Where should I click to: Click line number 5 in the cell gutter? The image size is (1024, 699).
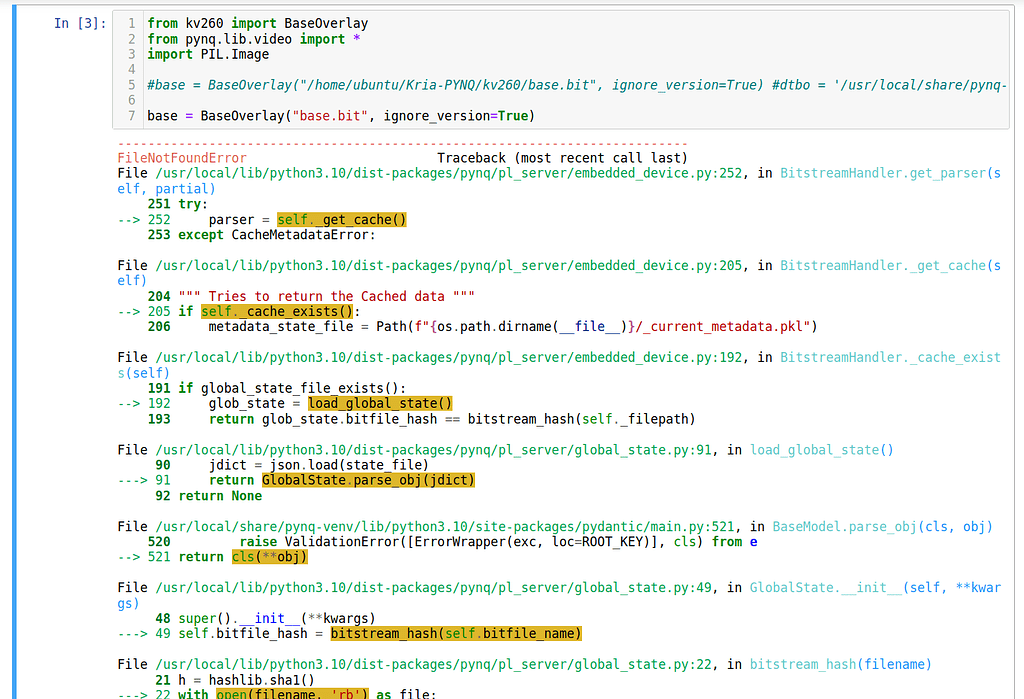click(131, 85)
